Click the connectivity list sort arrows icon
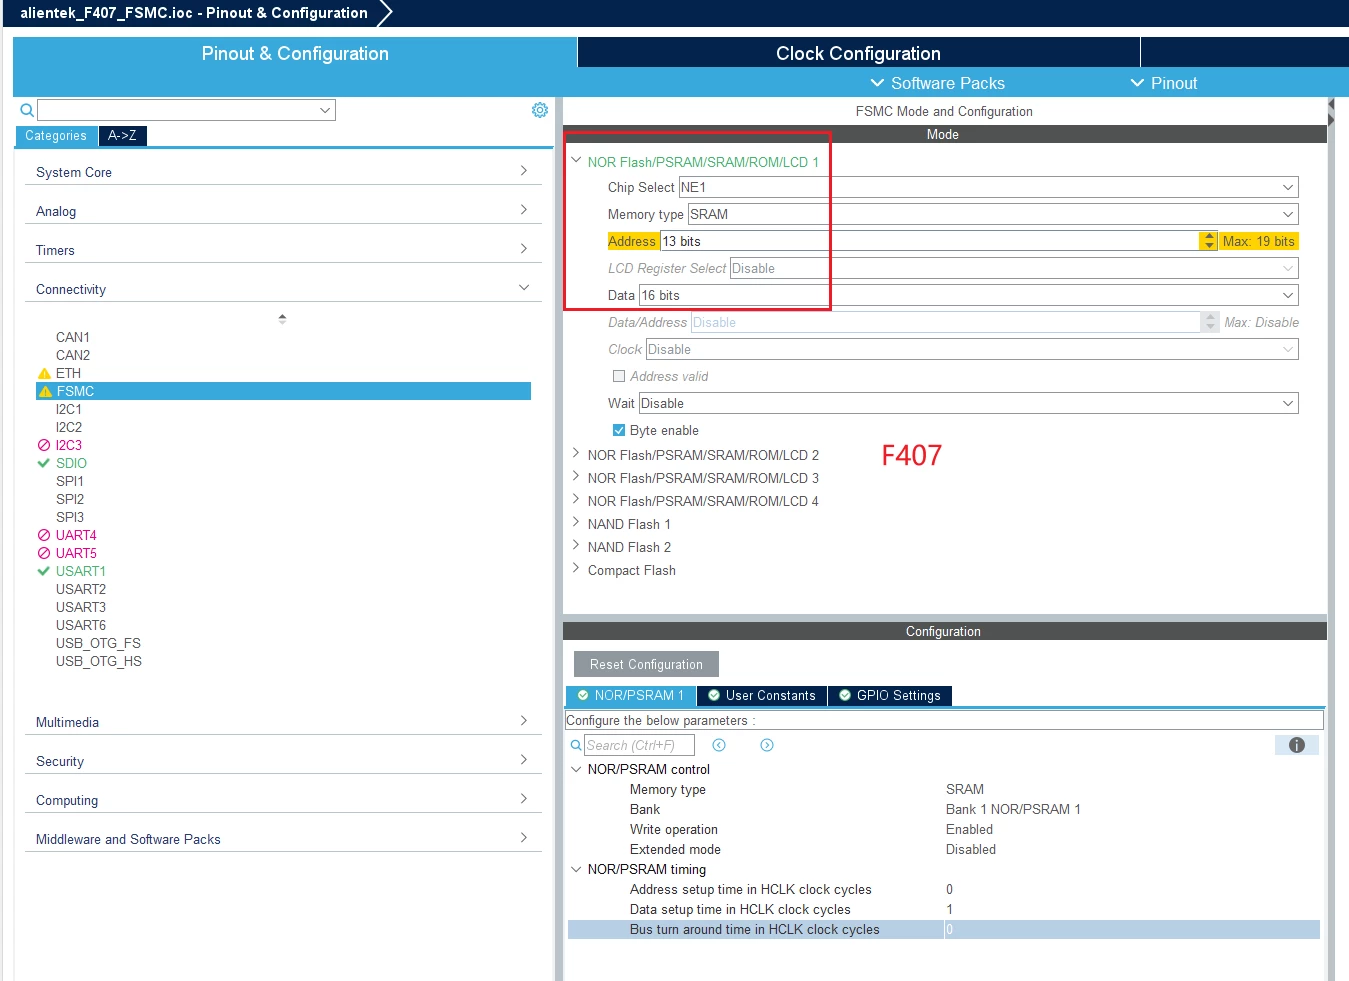This screenshot has width=1349, height=981. pyautogui.click(x=282, y=319)
